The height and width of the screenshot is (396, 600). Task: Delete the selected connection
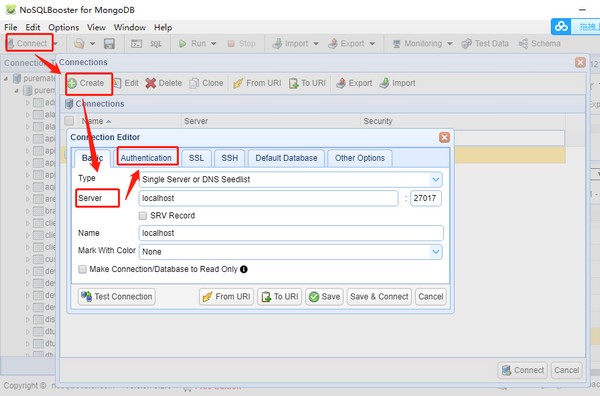164,83
